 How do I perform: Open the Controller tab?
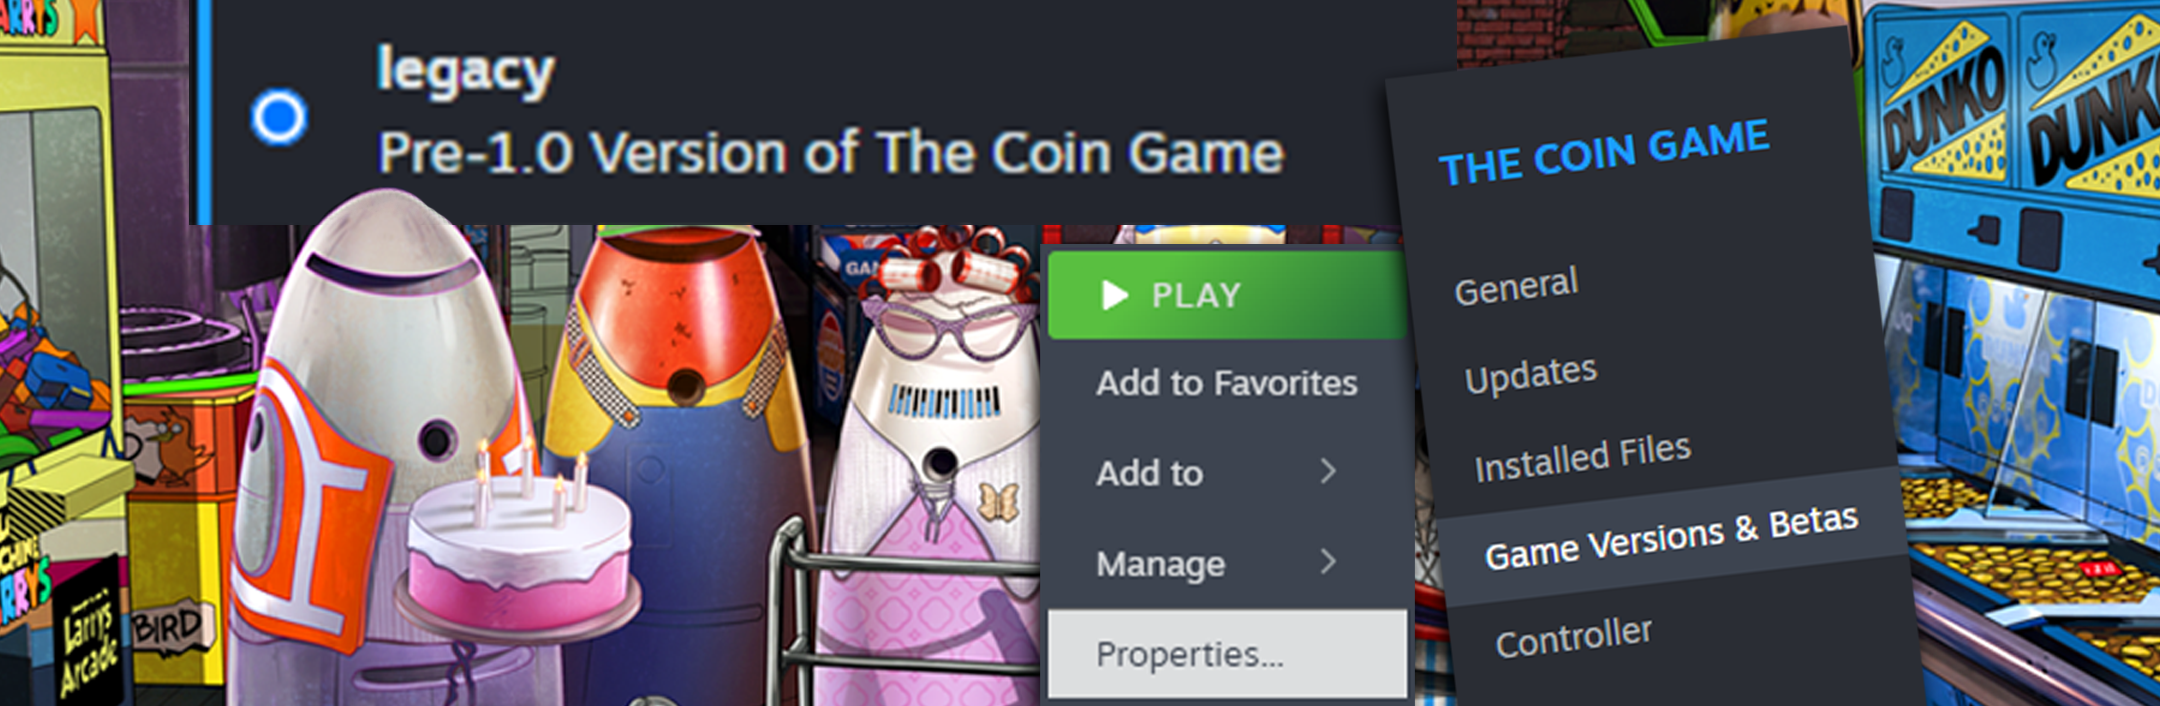click(x=1573, y=636)
